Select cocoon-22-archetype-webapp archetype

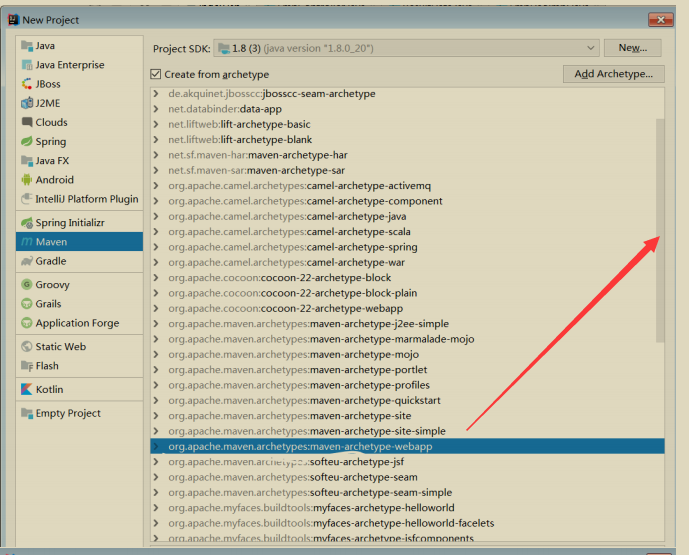coord(407,308)
